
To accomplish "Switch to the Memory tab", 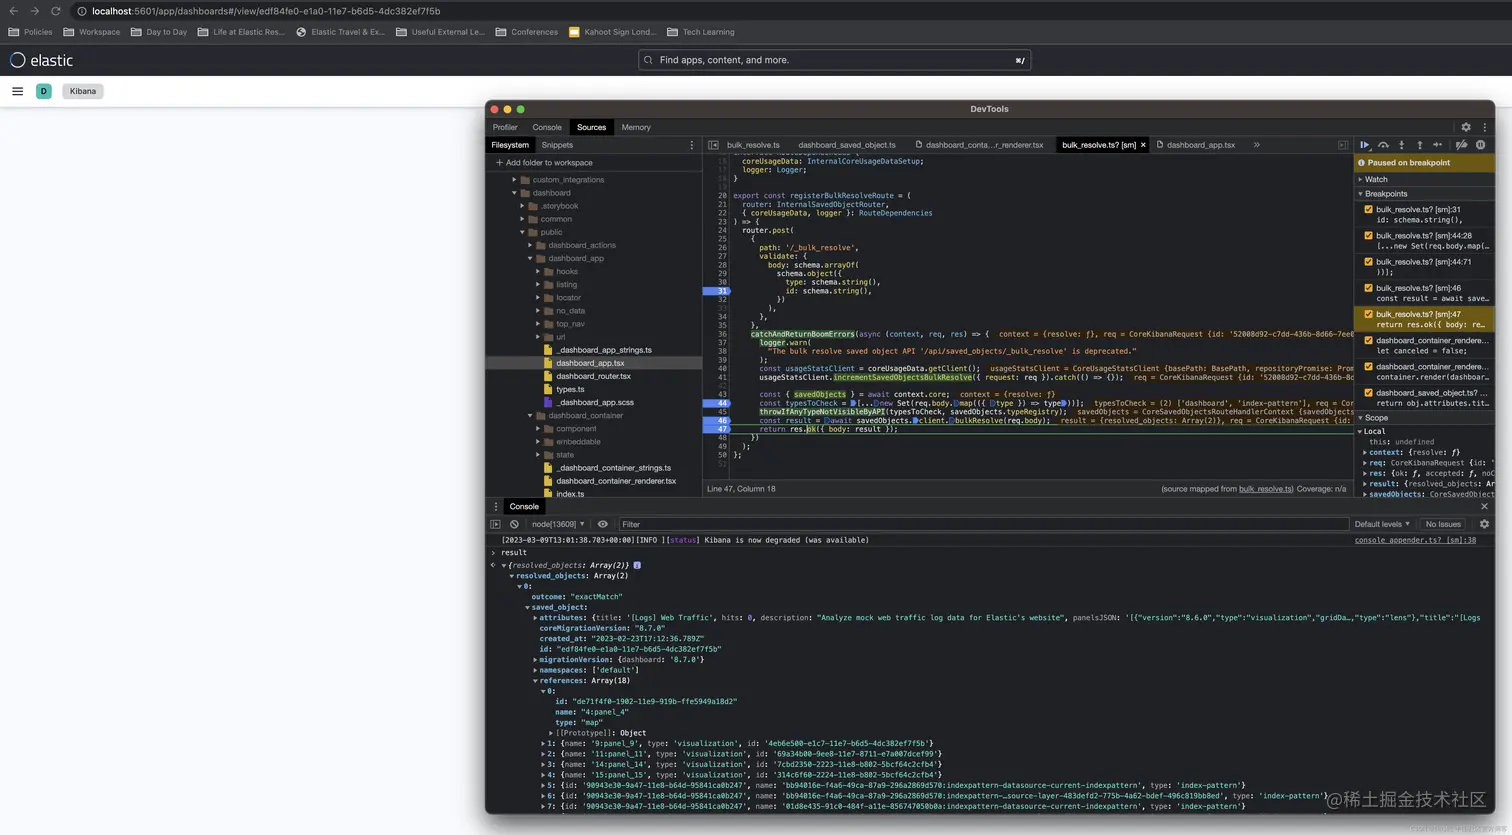I will (636, 127).
